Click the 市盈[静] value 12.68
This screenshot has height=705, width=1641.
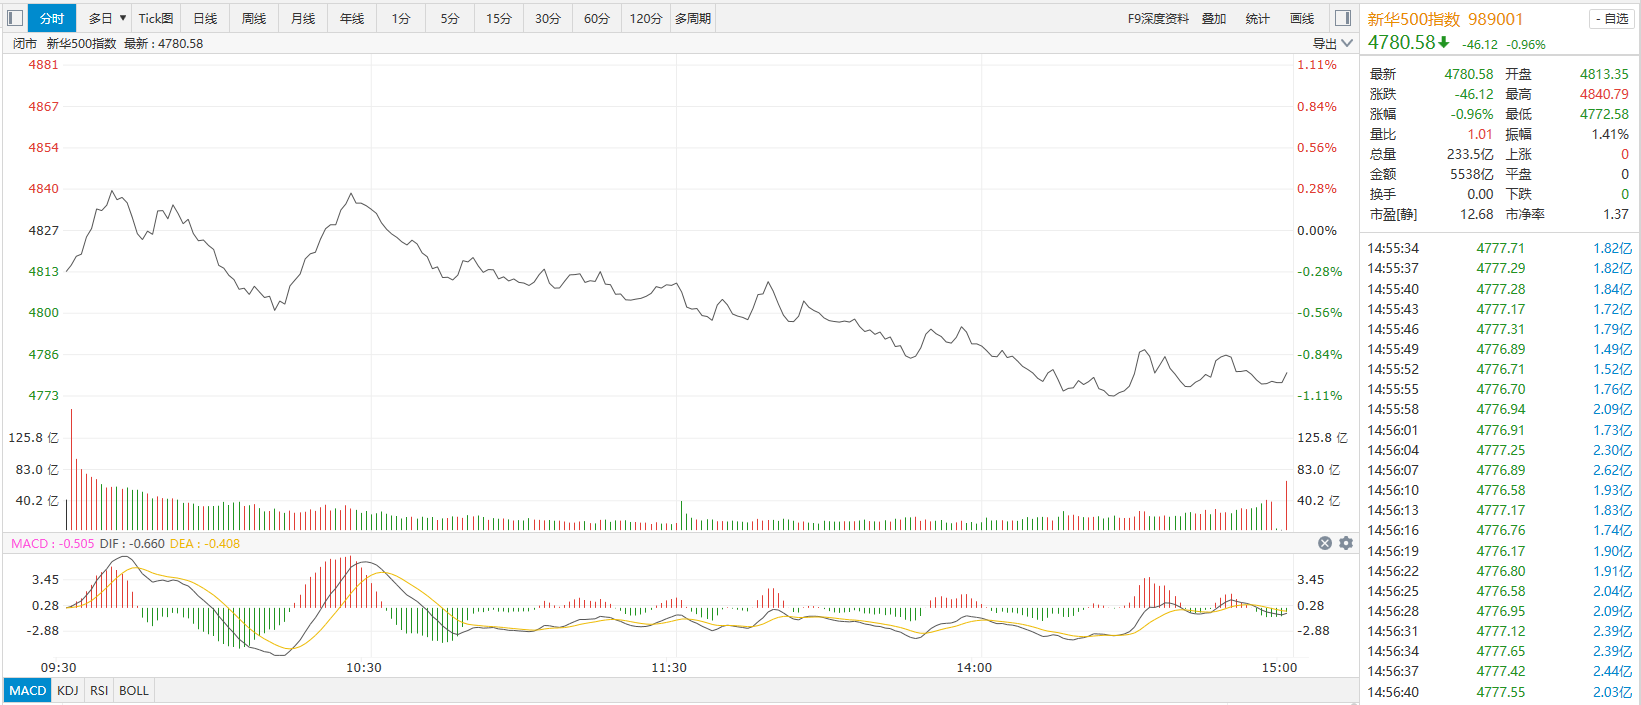(x=1476, y=214)
